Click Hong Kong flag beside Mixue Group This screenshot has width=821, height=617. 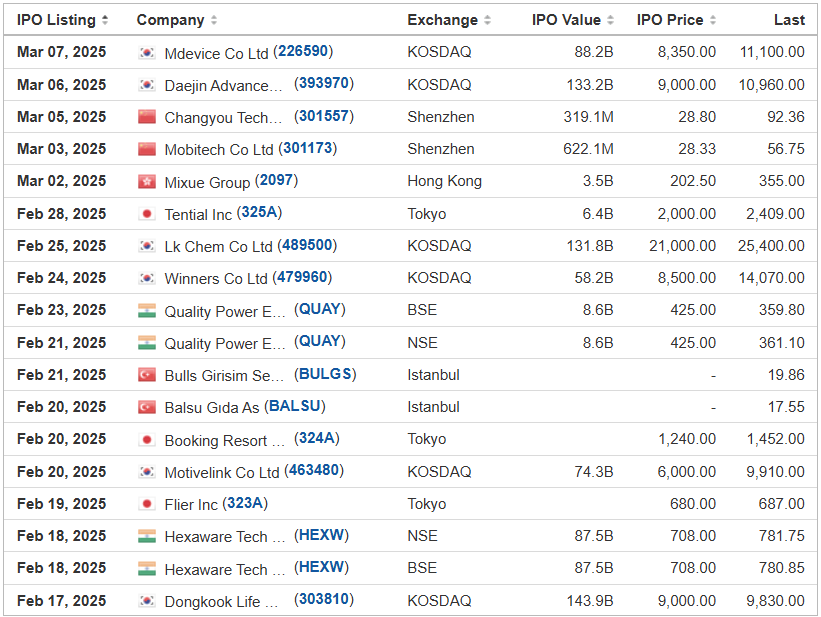(147, 181)
